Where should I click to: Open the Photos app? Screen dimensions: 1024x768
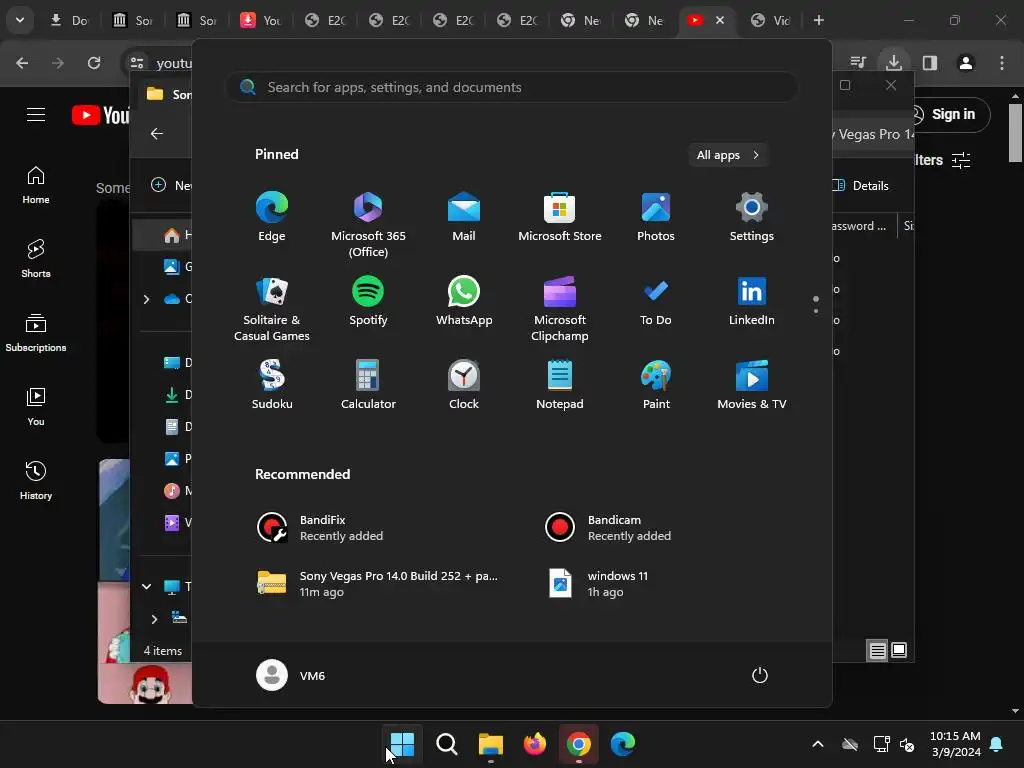tap(656, 217)
